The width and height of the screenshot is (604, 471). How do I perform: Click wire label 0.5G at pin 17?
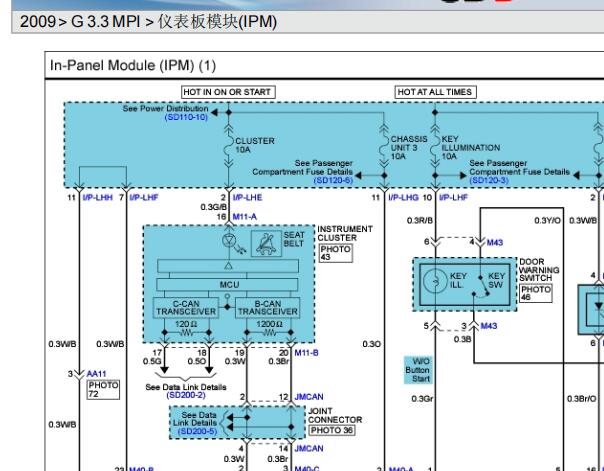pyautogui.click(x=152, y=362)
